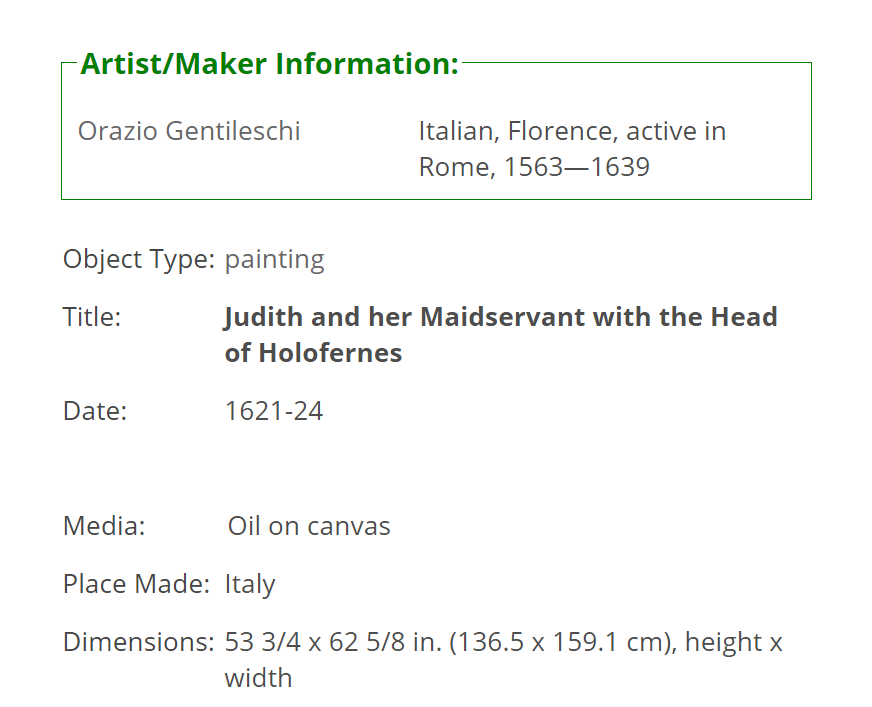Click the Place Made field label

[136, 584]
